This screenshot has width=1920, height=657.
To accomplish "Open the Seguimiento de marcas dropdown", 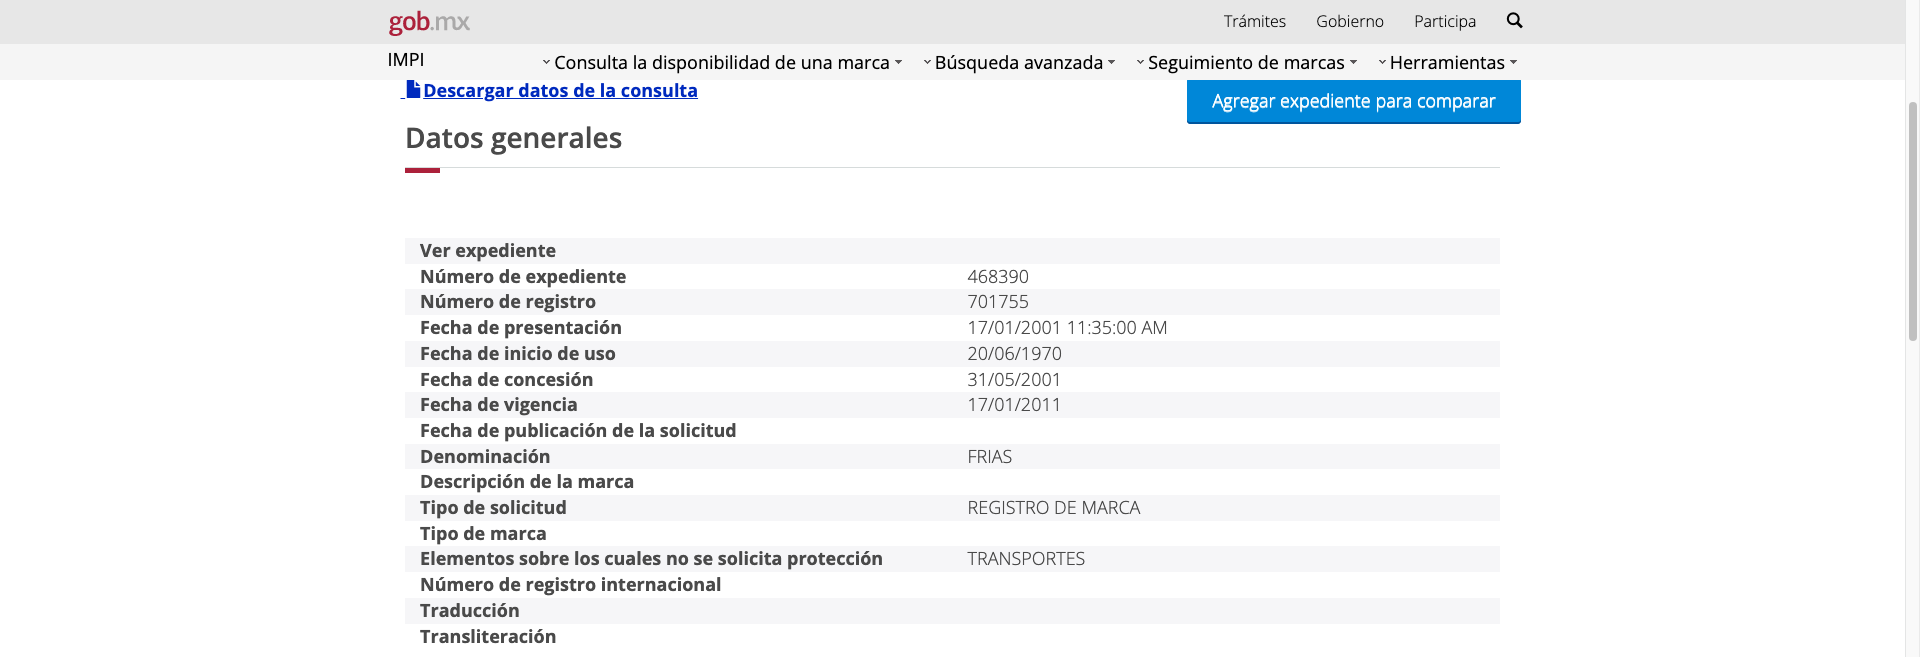I will (1245, 63).
